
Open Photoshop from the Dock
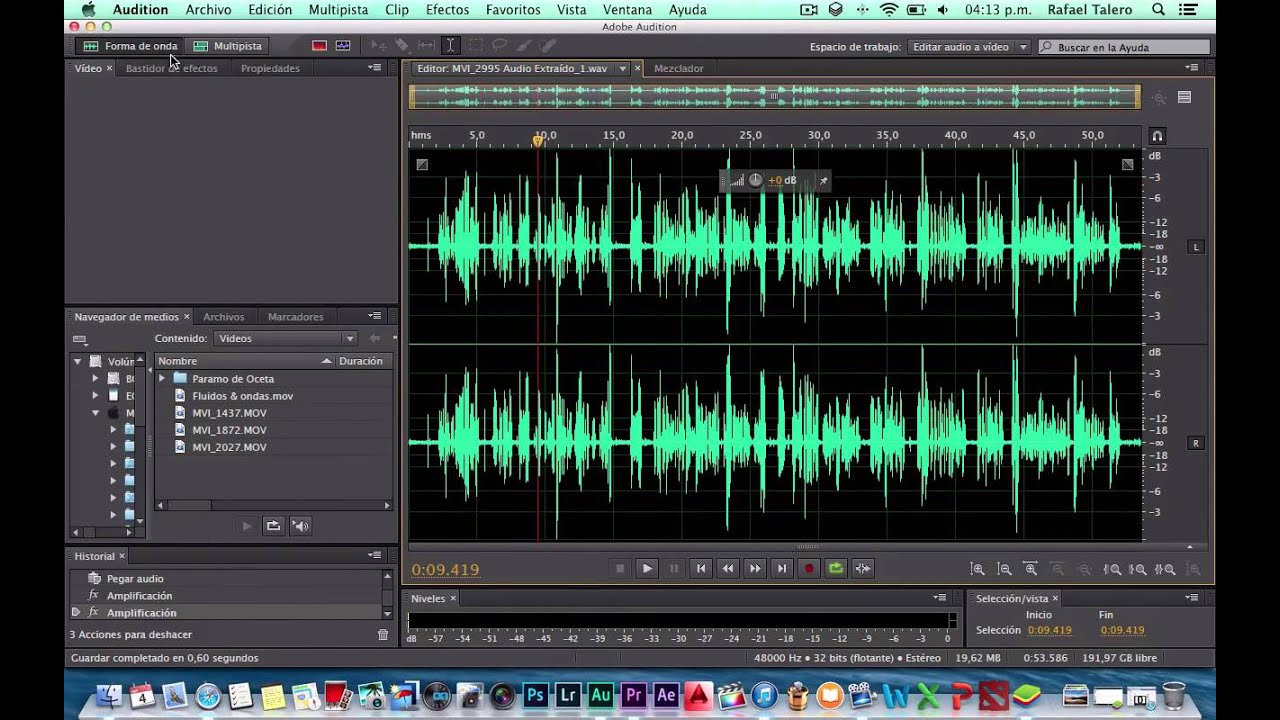(536, 695)
